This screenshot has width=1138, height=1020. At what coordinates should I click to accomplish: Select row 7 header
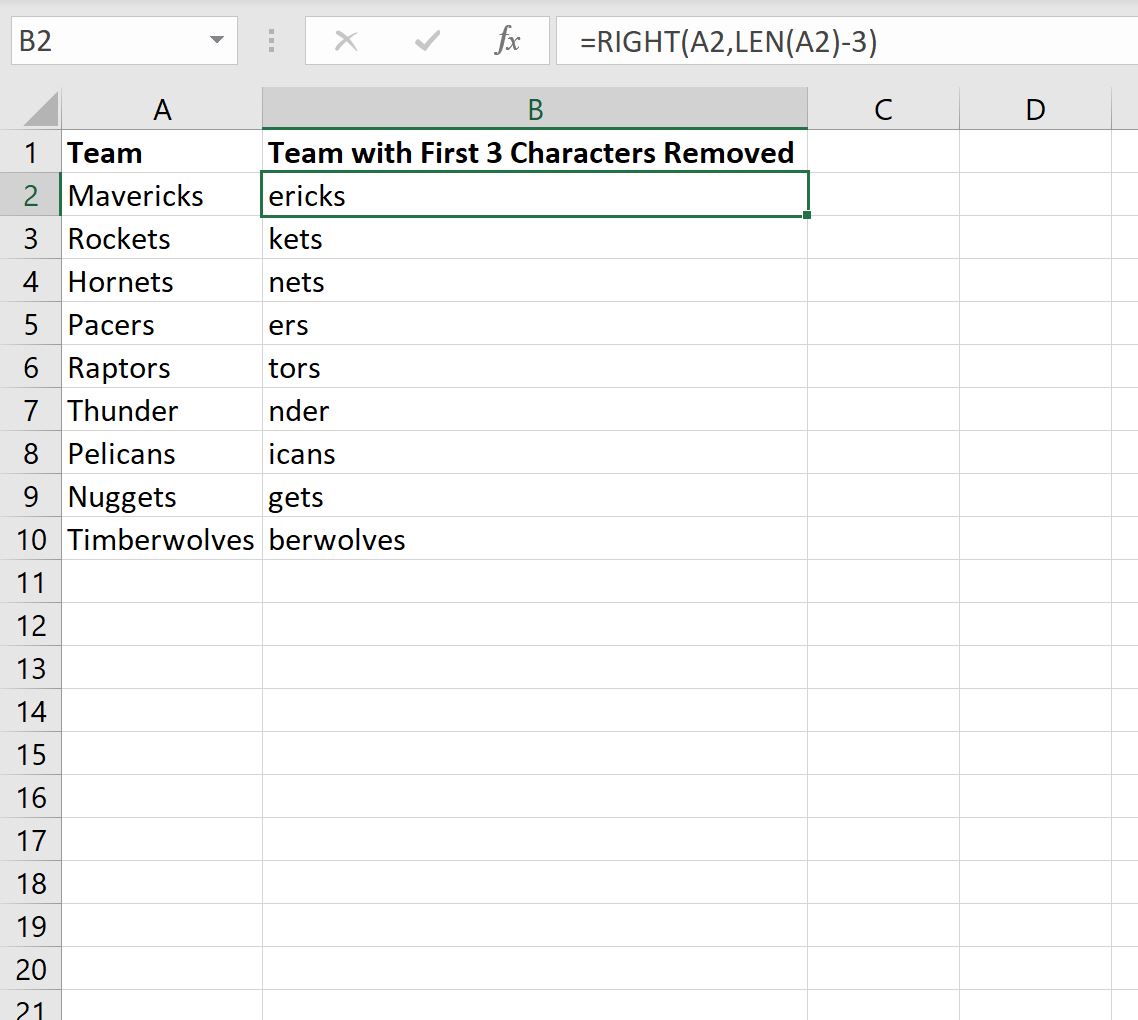30,410
